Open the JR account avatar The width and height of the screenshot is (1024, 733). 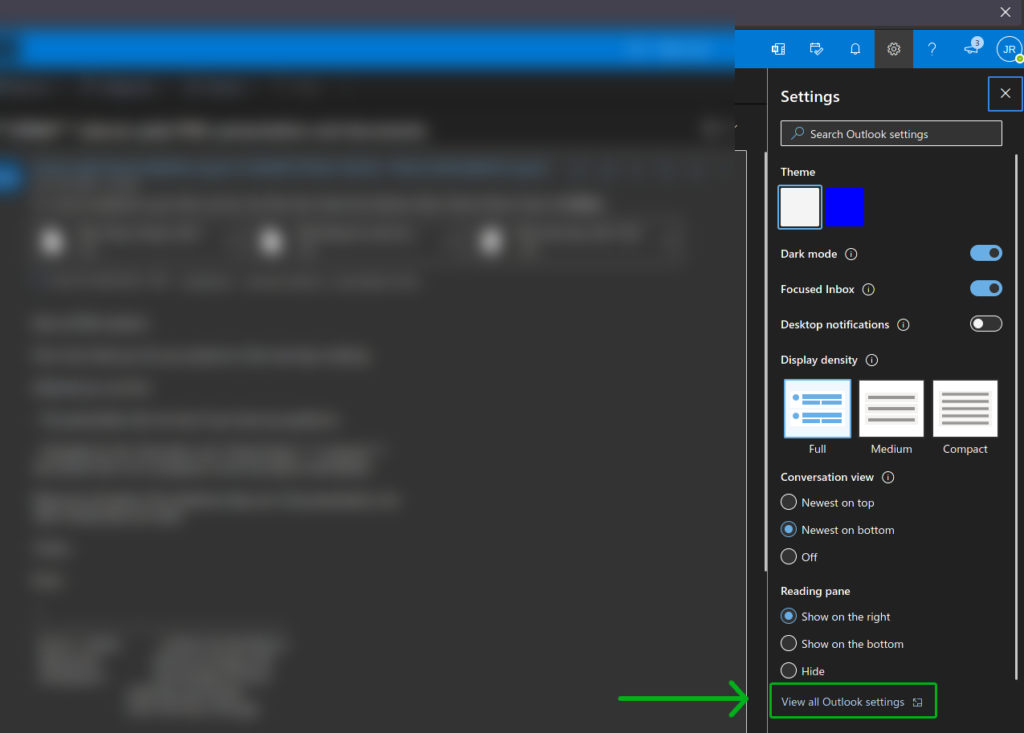coord(1009,49)
